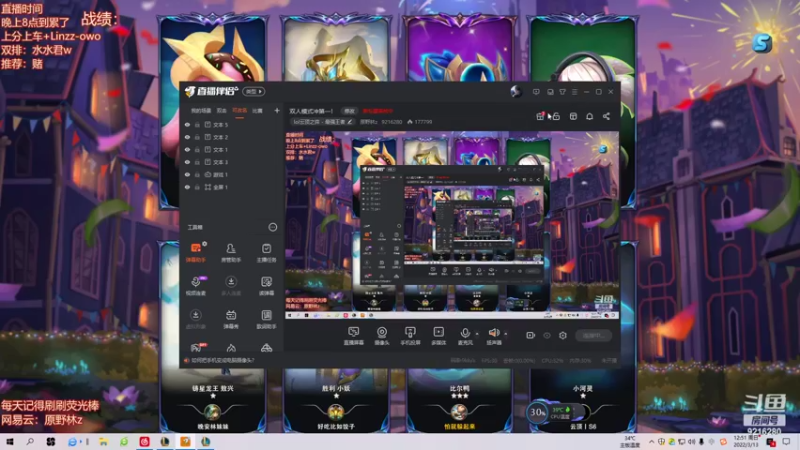Expand microphone options arrow
800x450 pixels.
click(x=477, y=334)
